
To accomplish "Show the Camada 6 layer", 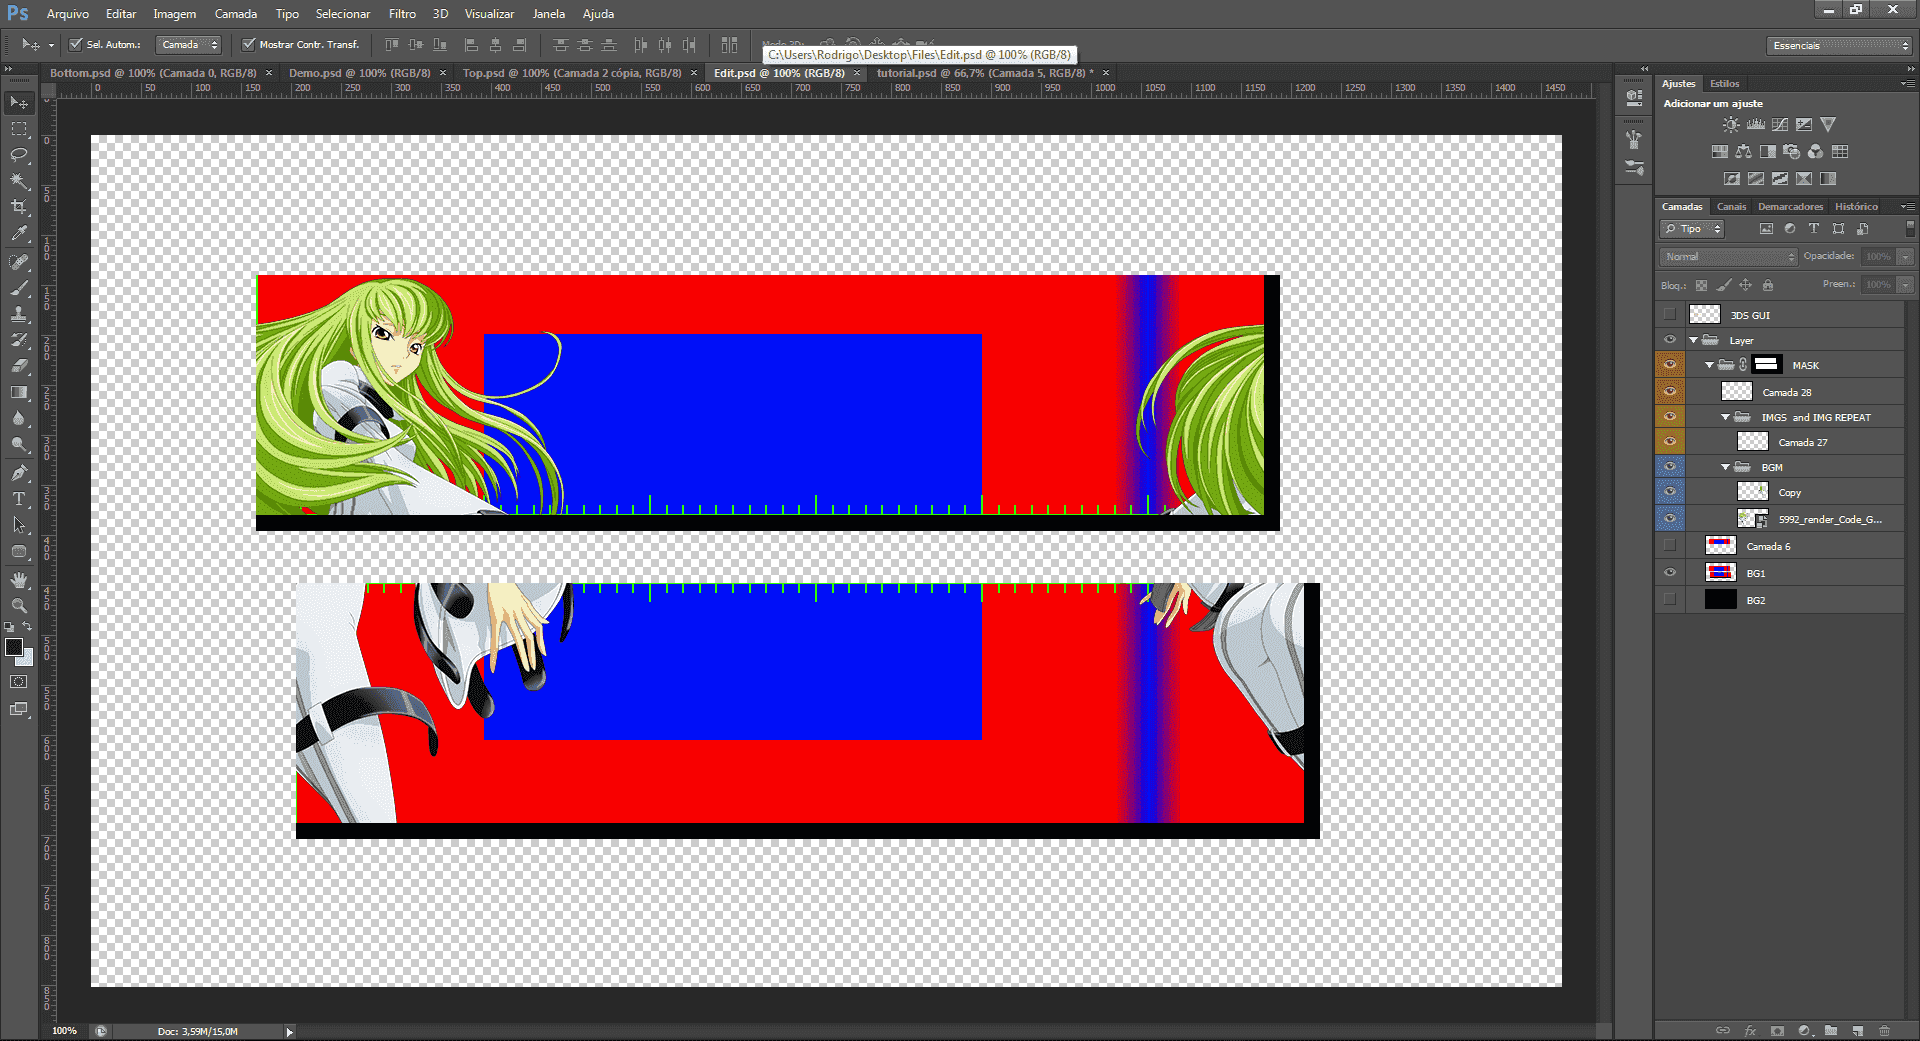I will 1670,546.
